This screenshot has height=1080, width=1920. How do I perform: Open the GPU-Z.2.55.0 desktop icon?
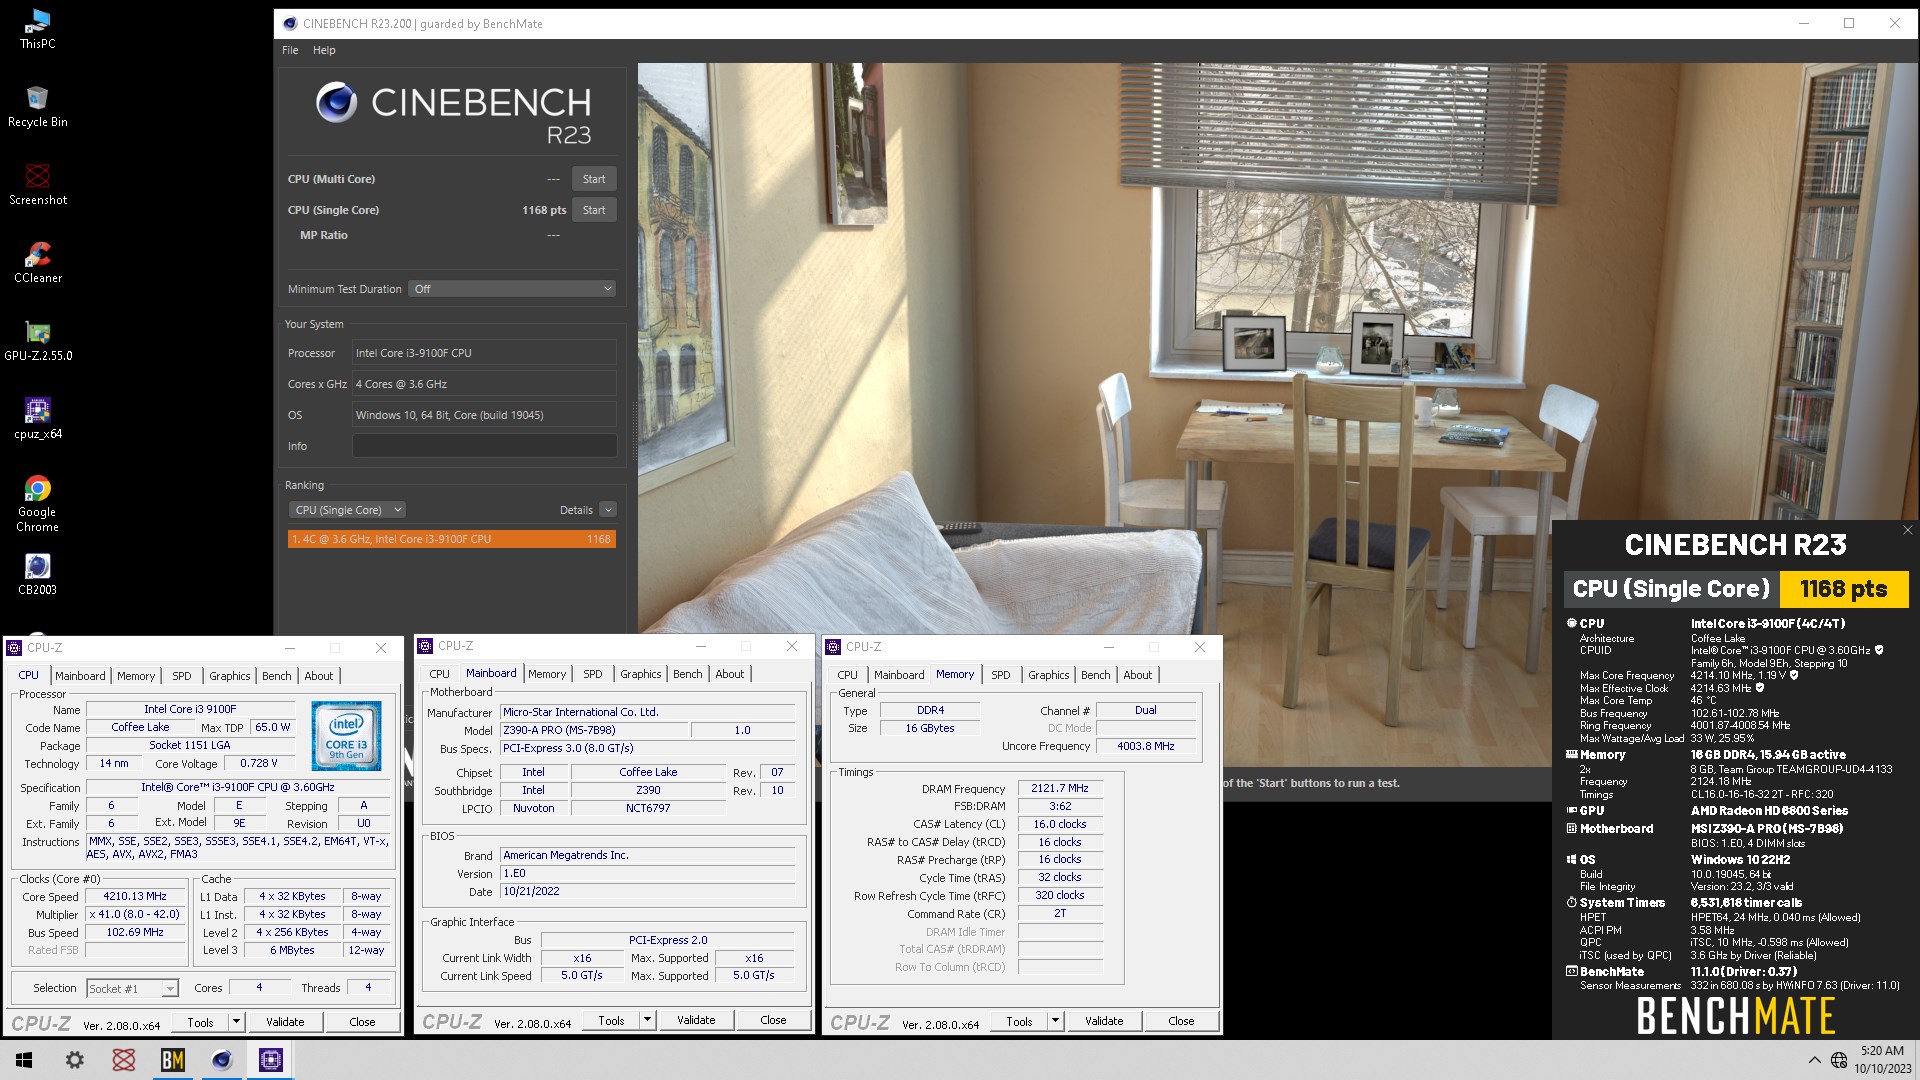(38, 340)
